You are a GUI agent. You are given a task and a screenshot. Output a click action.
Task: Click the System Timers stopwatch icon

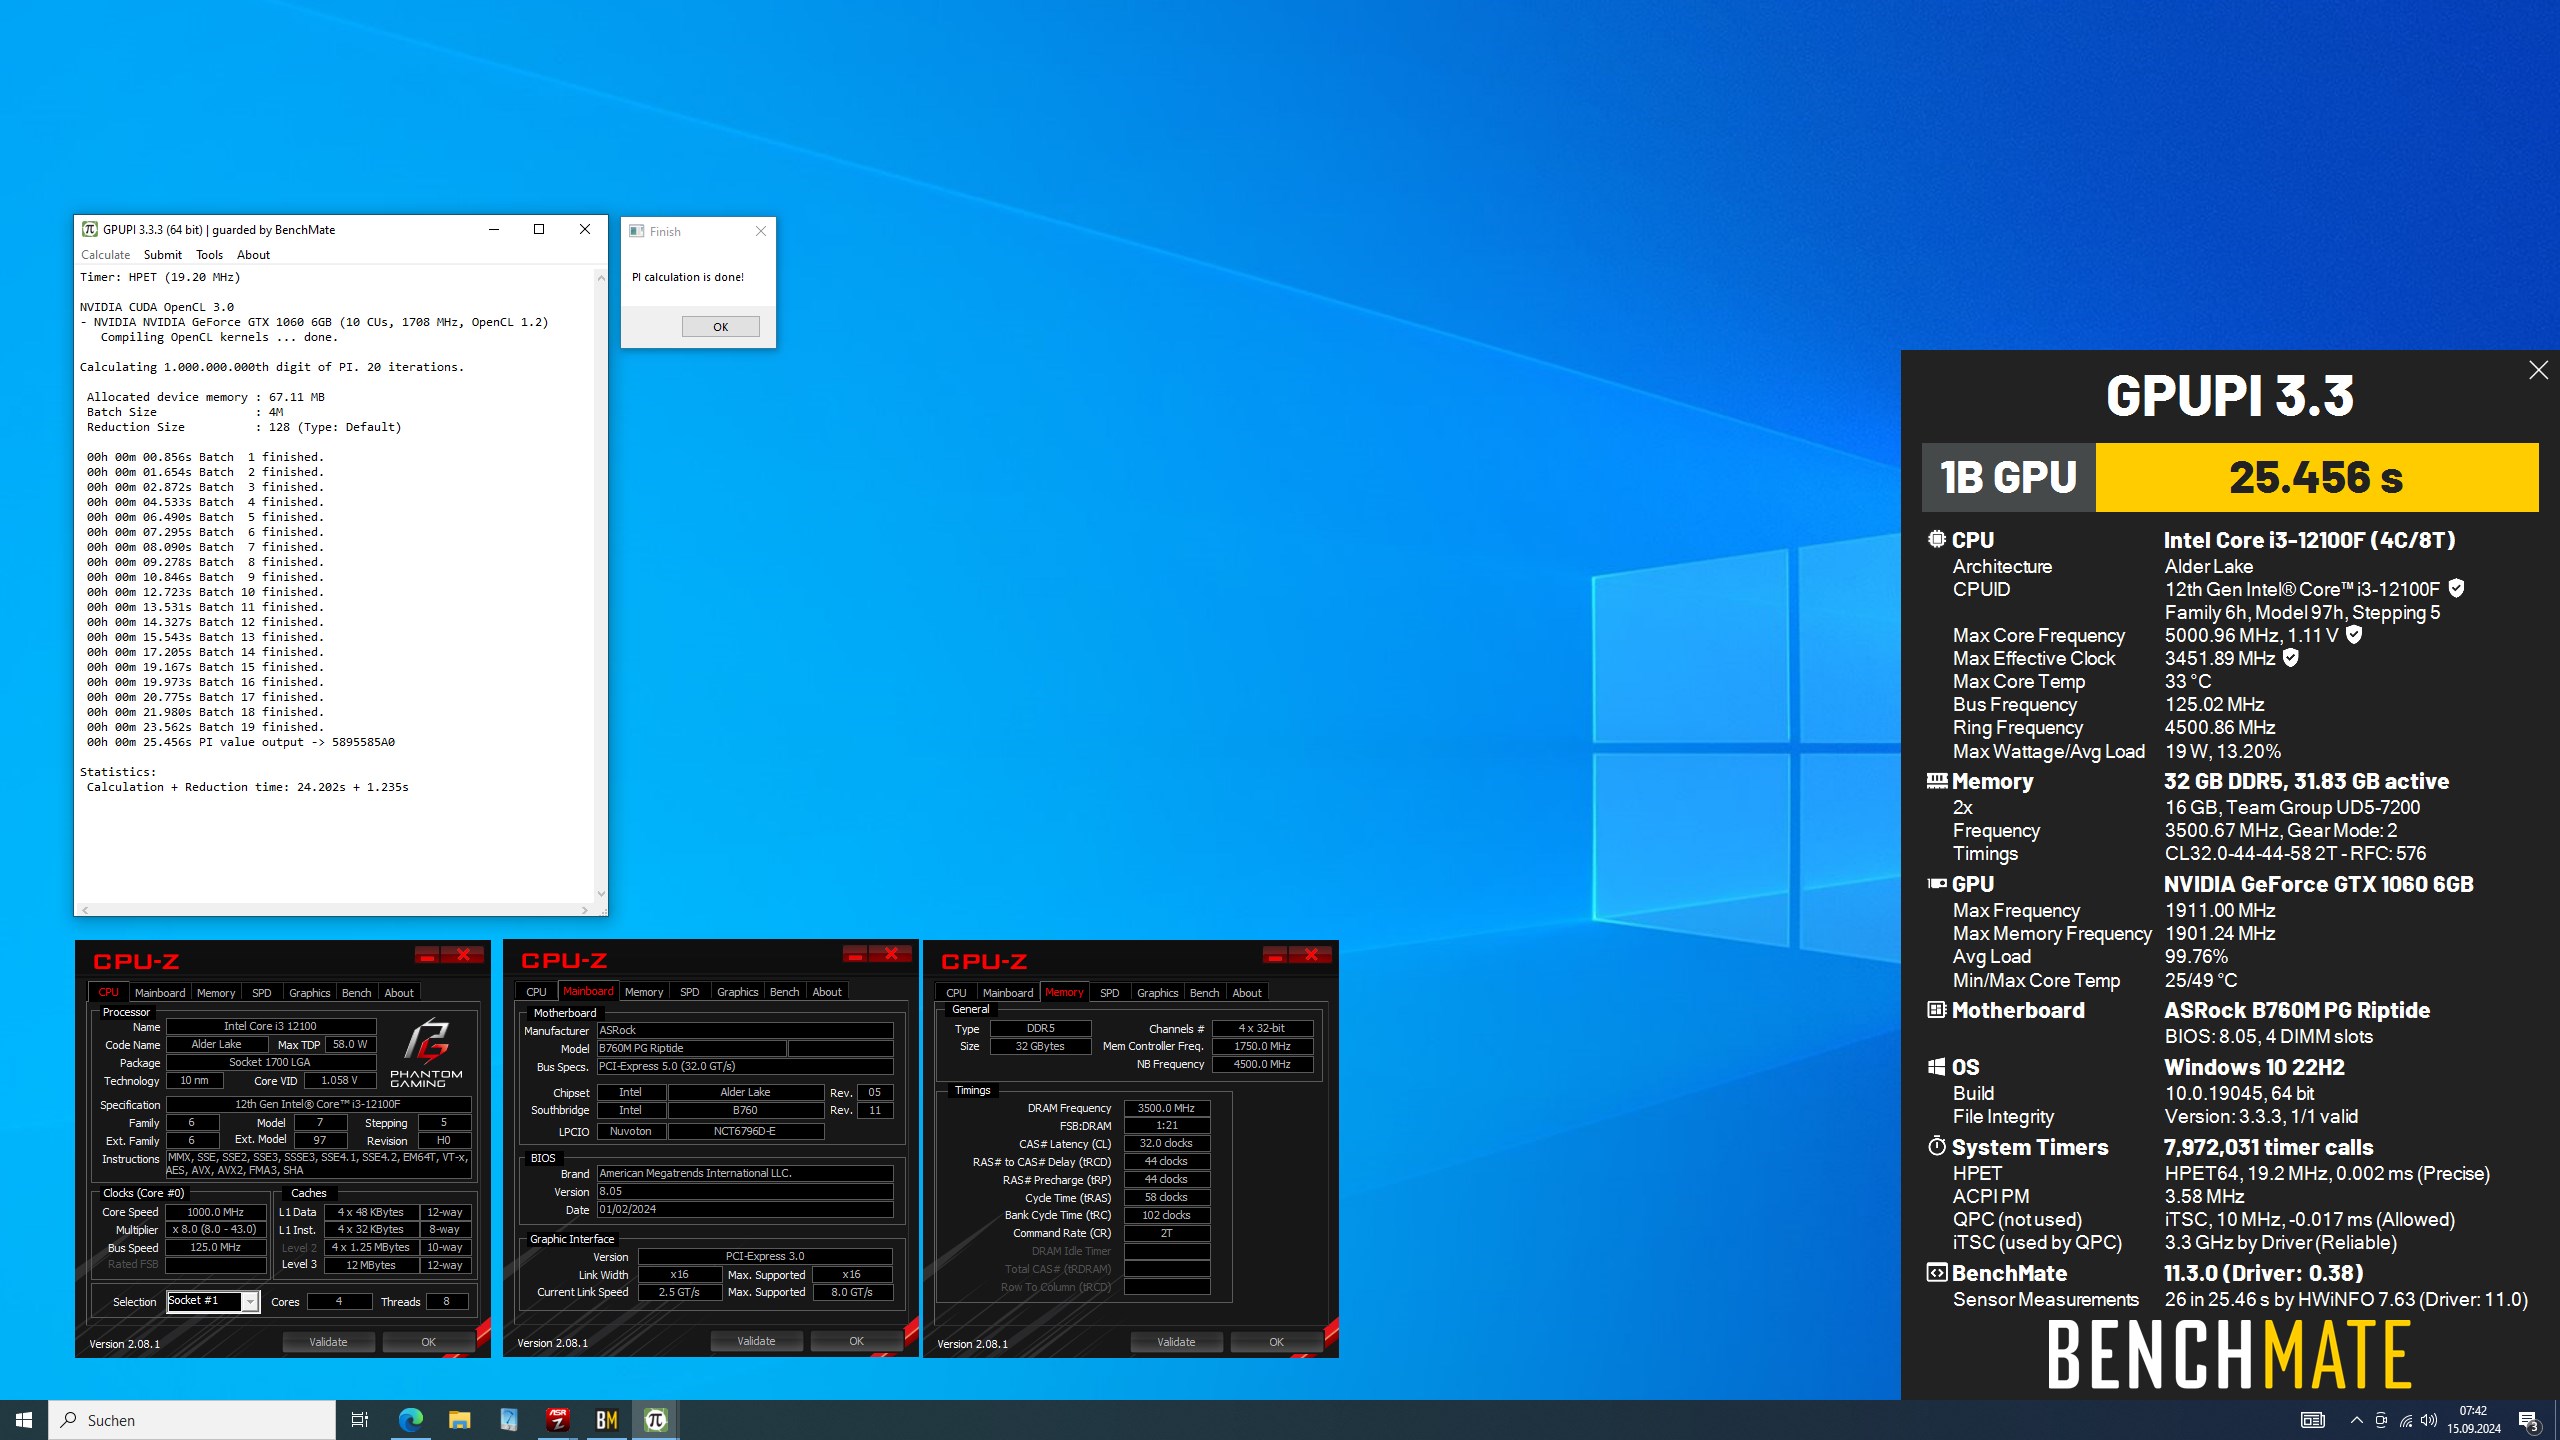pyautogui.click(x=1937, y=1145)
